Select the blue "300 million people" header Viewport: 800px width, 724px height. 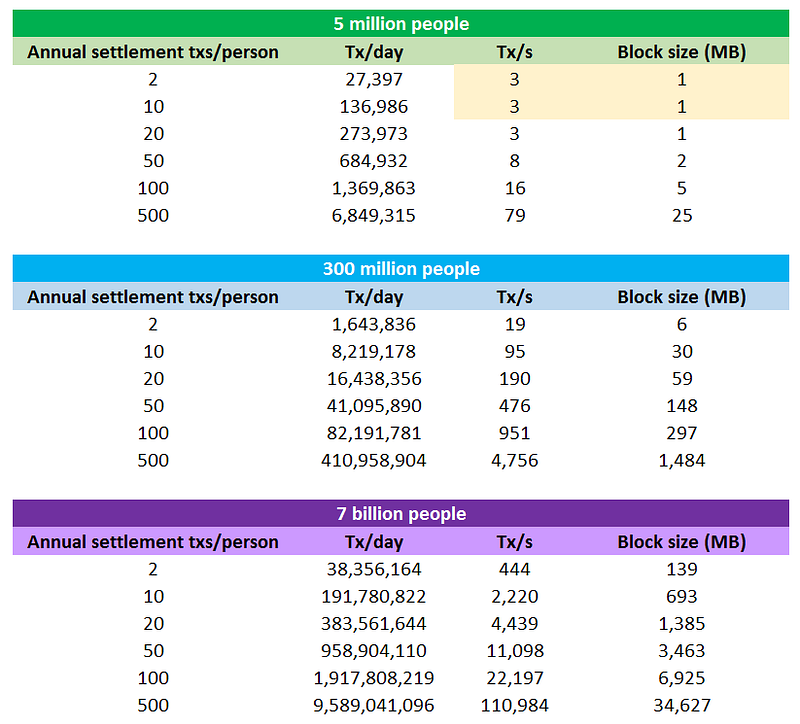pyautogui.click(x=401, y=268)
